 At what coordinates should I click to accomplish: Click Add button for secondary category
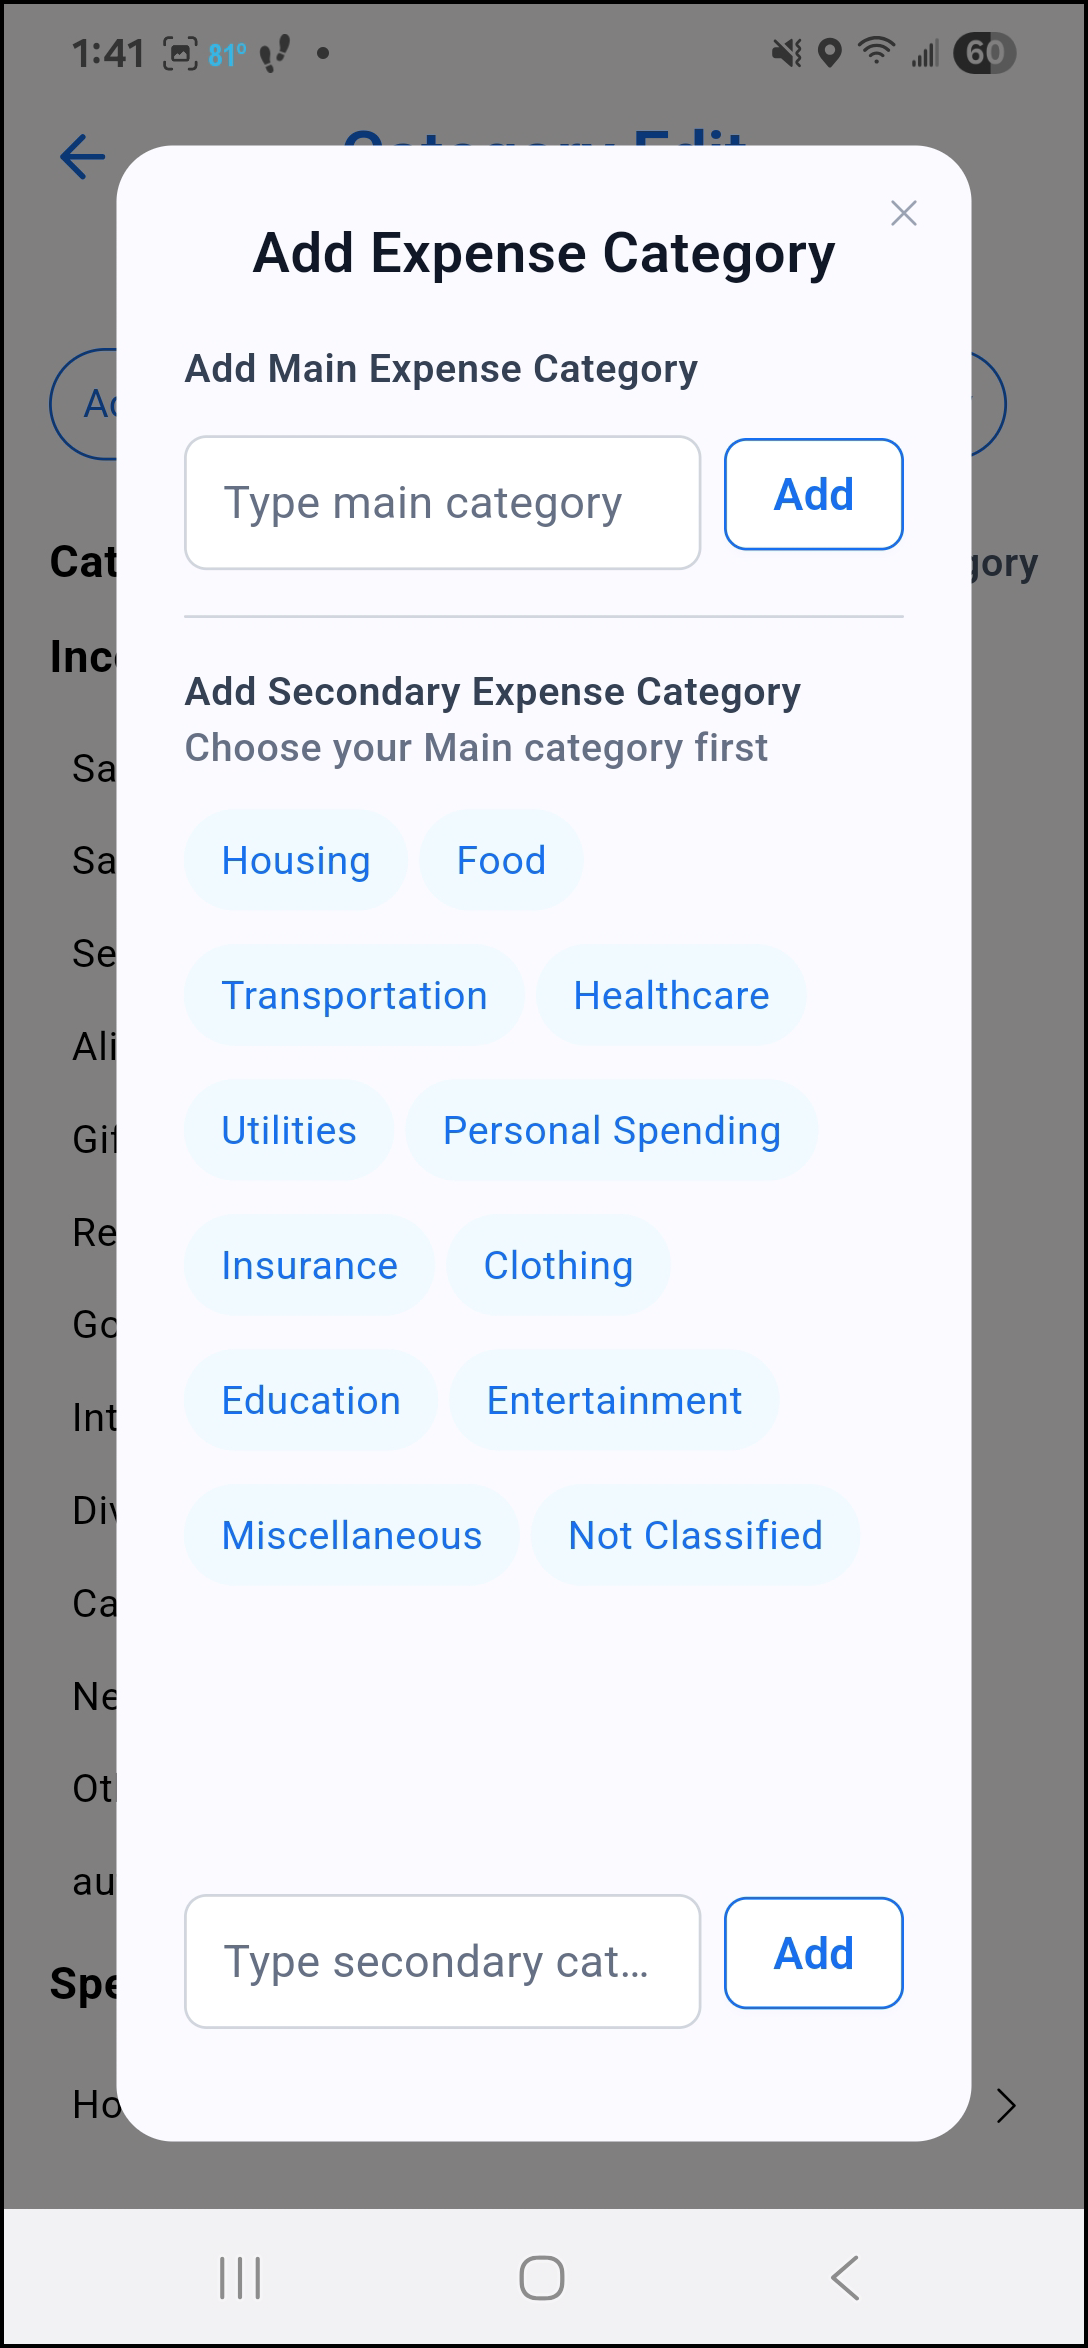(814, 1952)
